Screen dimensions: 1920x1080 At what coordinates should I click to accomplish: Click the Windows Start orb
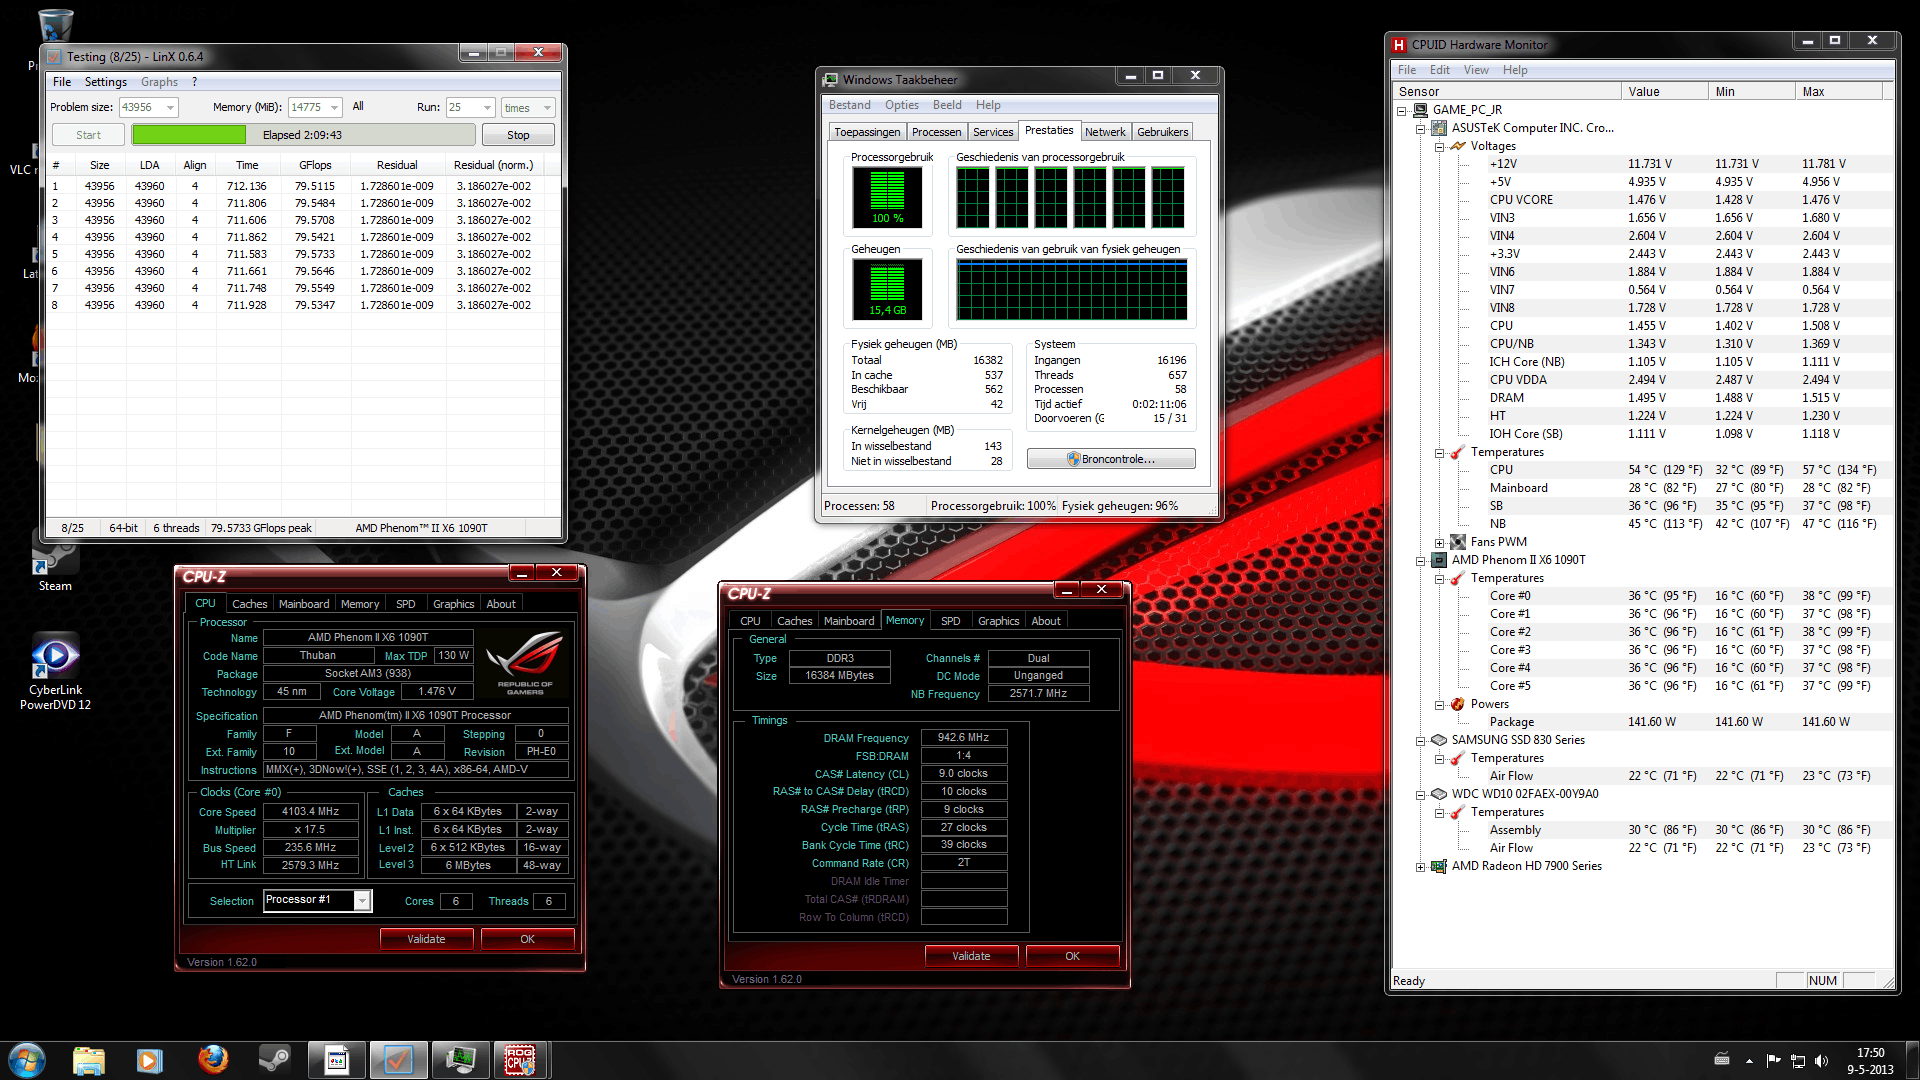click(27, 1059)
